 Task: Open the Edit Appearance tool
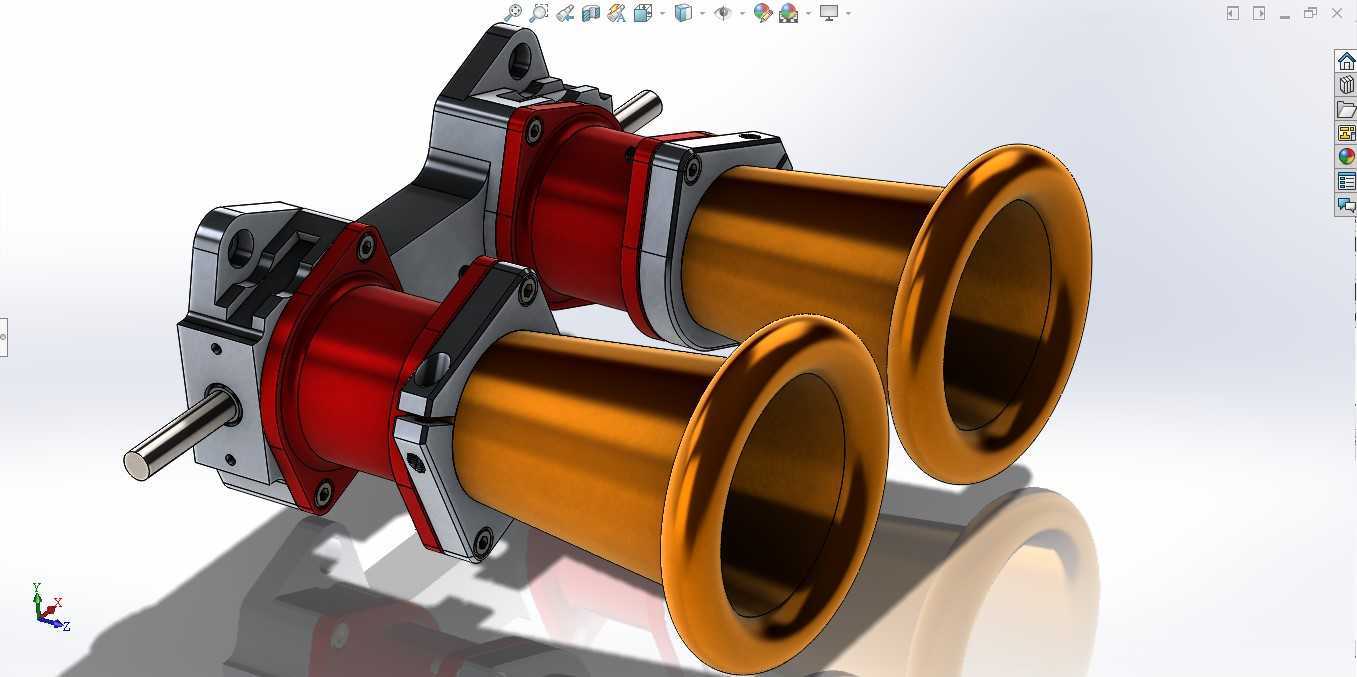(x=763, y=13)
